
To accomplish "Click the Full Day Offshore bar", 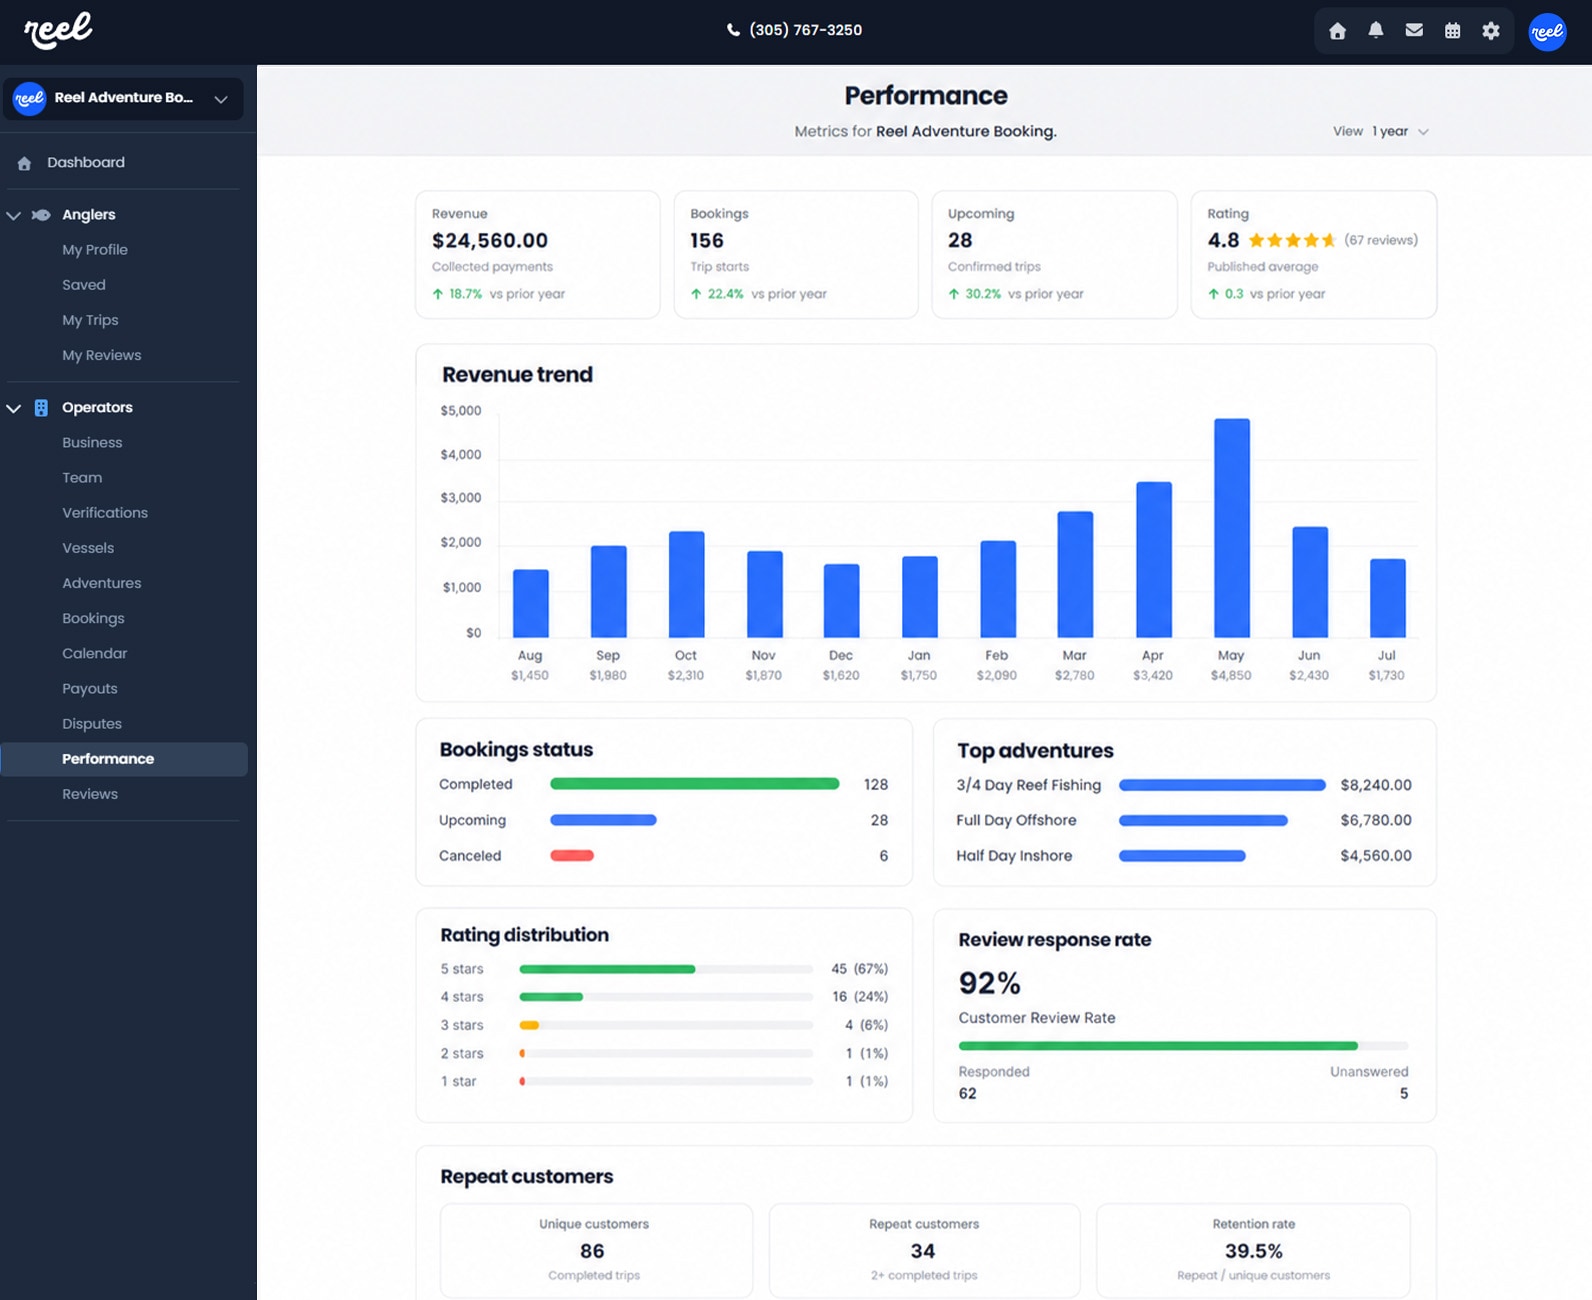I will 1203,820.
